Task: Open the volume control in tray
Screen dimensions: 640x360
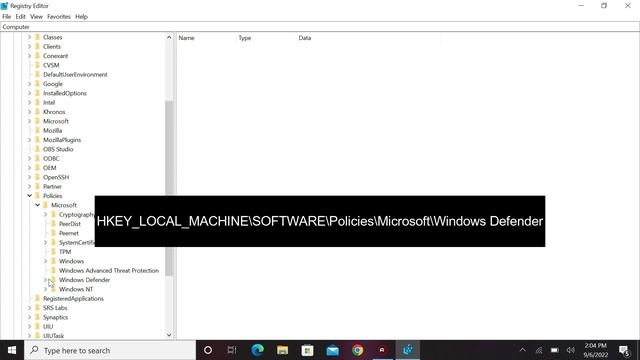Action: (571, 350)
